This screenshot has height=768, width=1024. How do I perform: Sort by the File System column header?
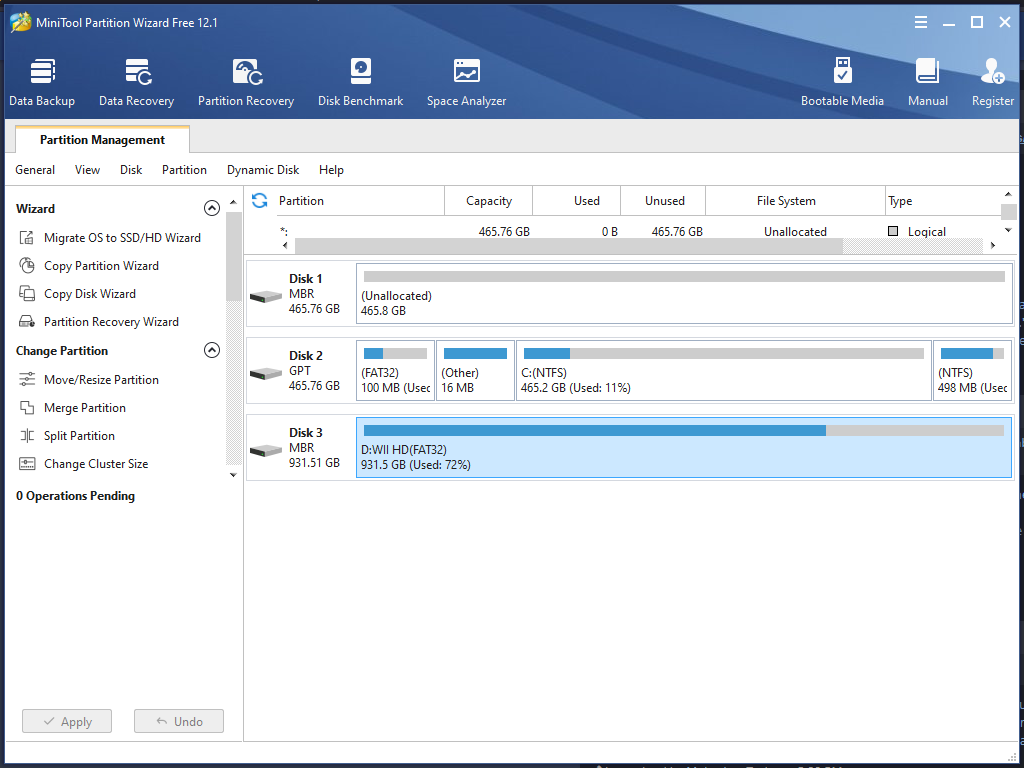795,200
